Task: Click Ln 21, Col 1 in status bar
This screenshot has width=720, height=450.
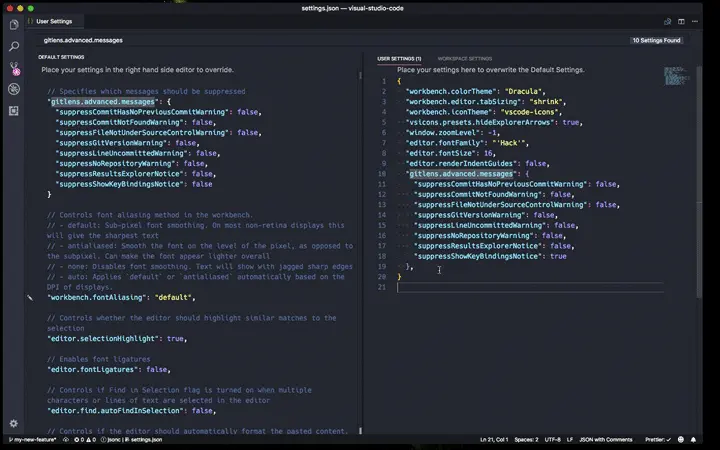Action: pos(494,439)
